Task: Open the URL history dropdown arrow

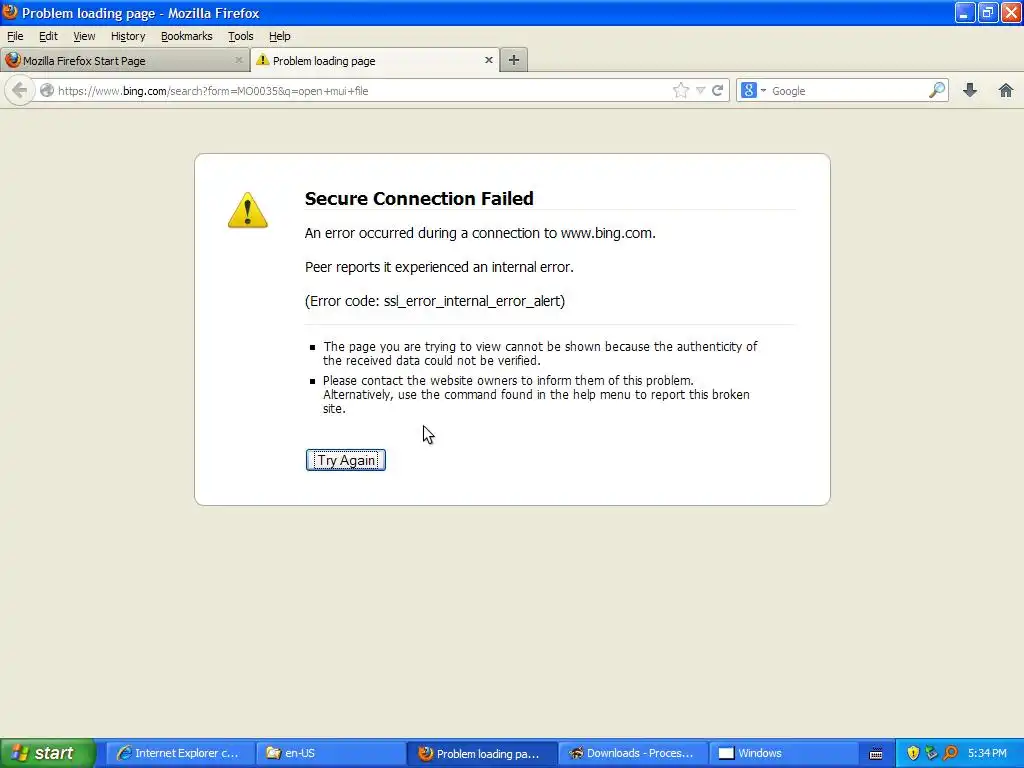Action: pos(700,91)
